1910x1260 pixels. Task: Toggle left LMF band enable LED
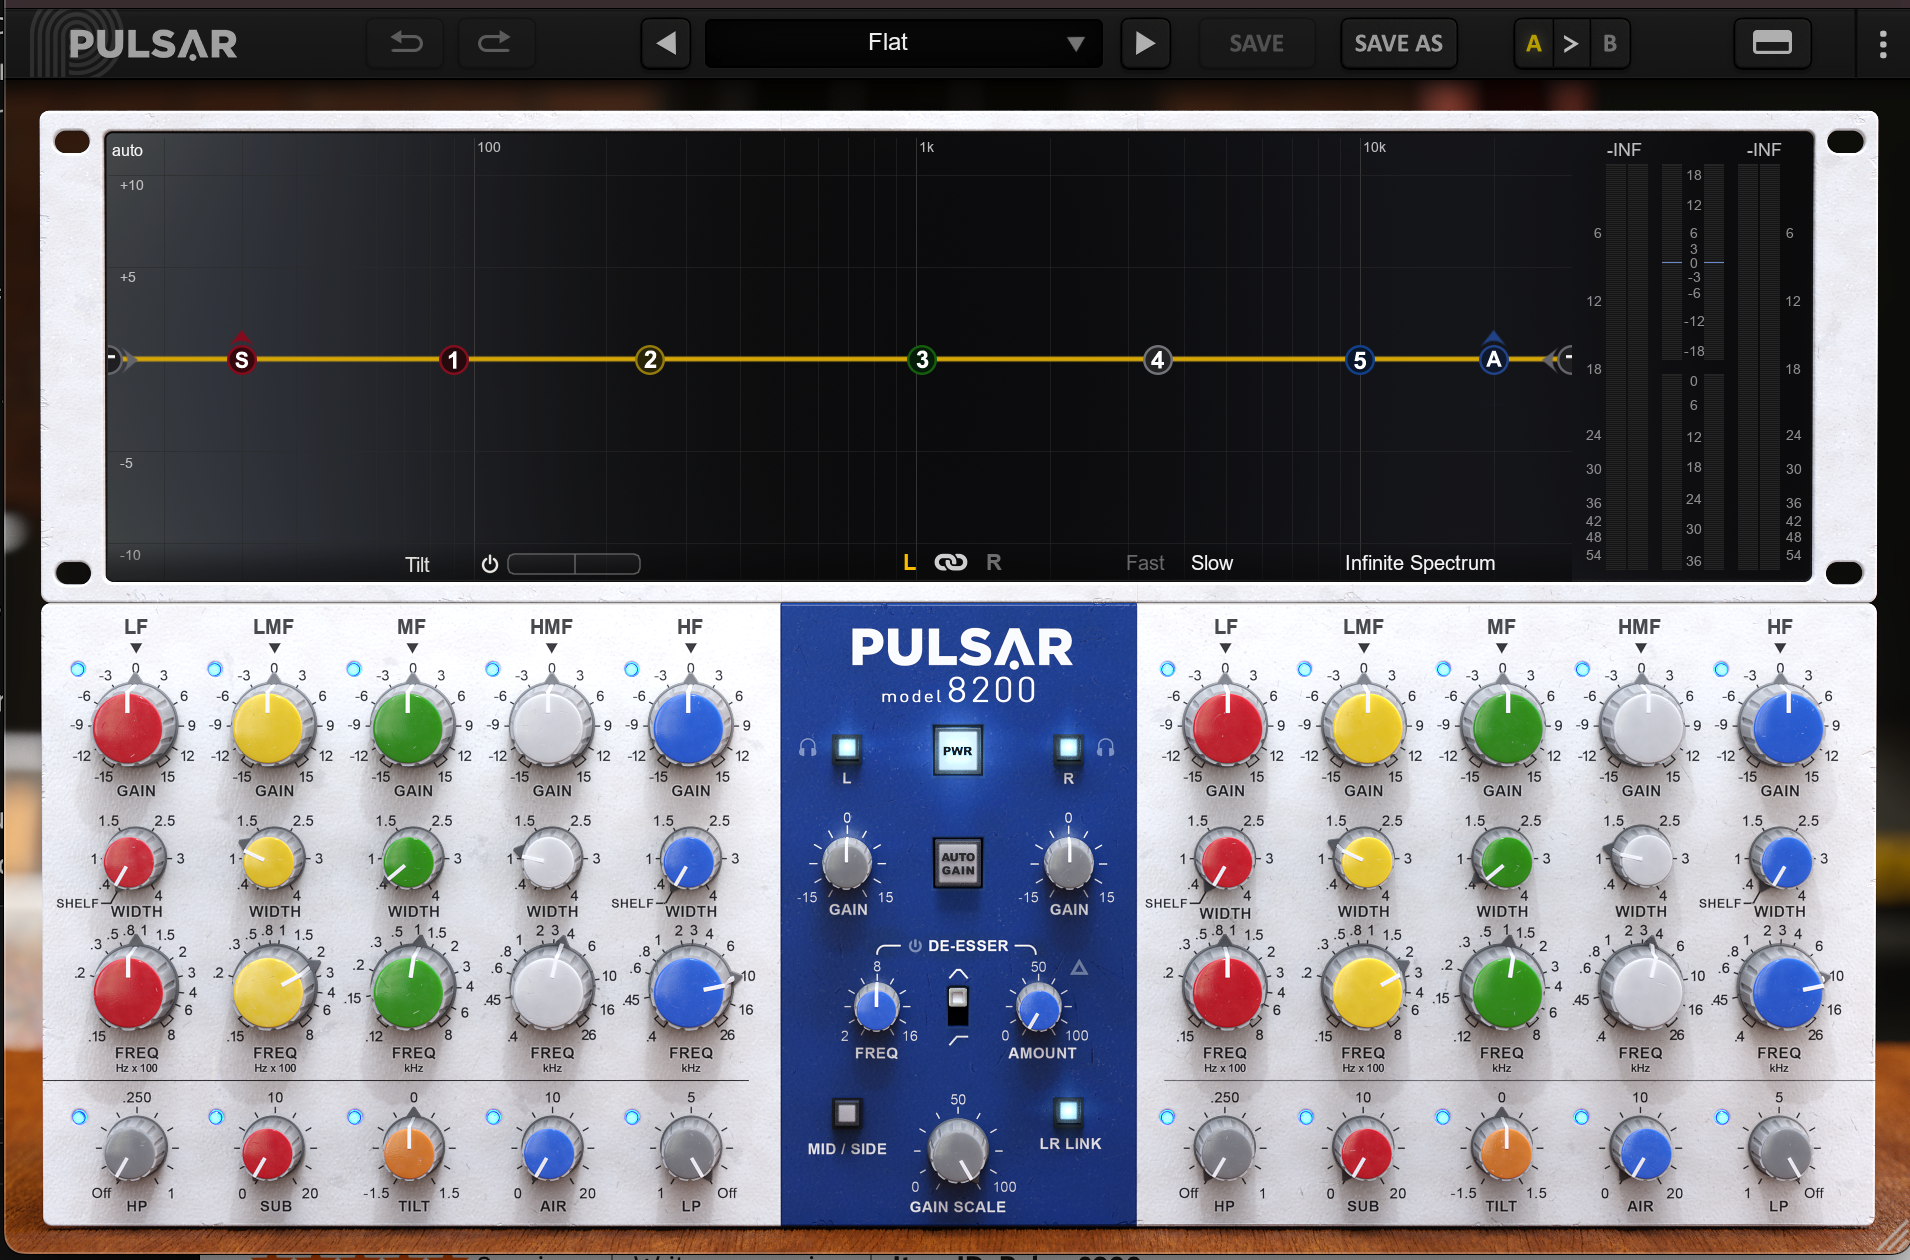click(214, 669)
